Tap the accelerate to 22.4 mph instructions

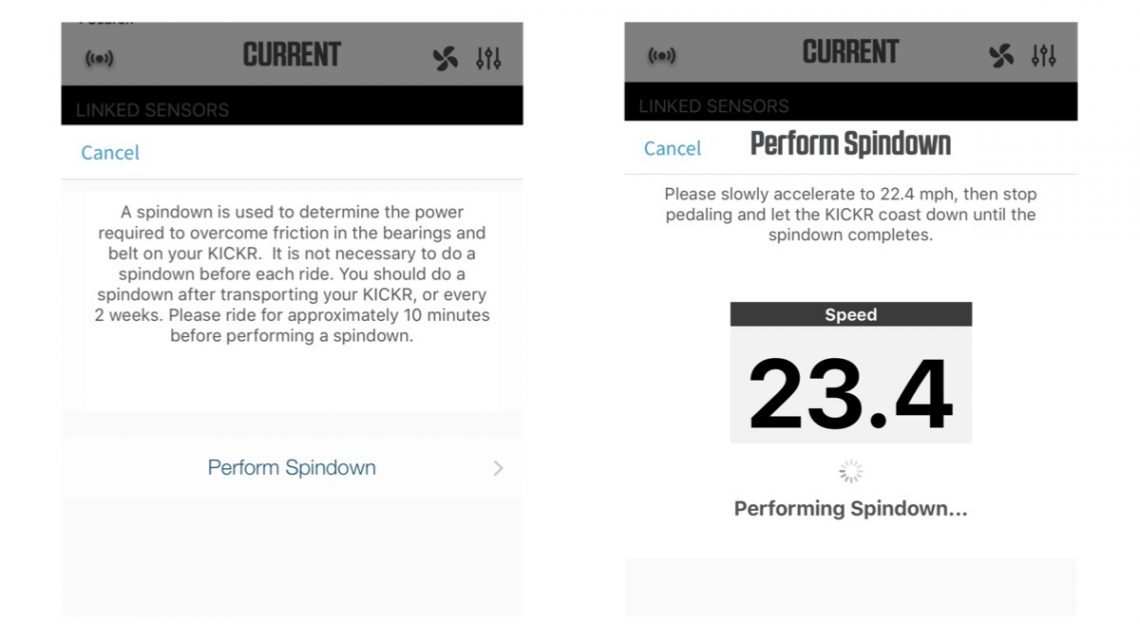[x=851, y=214]
